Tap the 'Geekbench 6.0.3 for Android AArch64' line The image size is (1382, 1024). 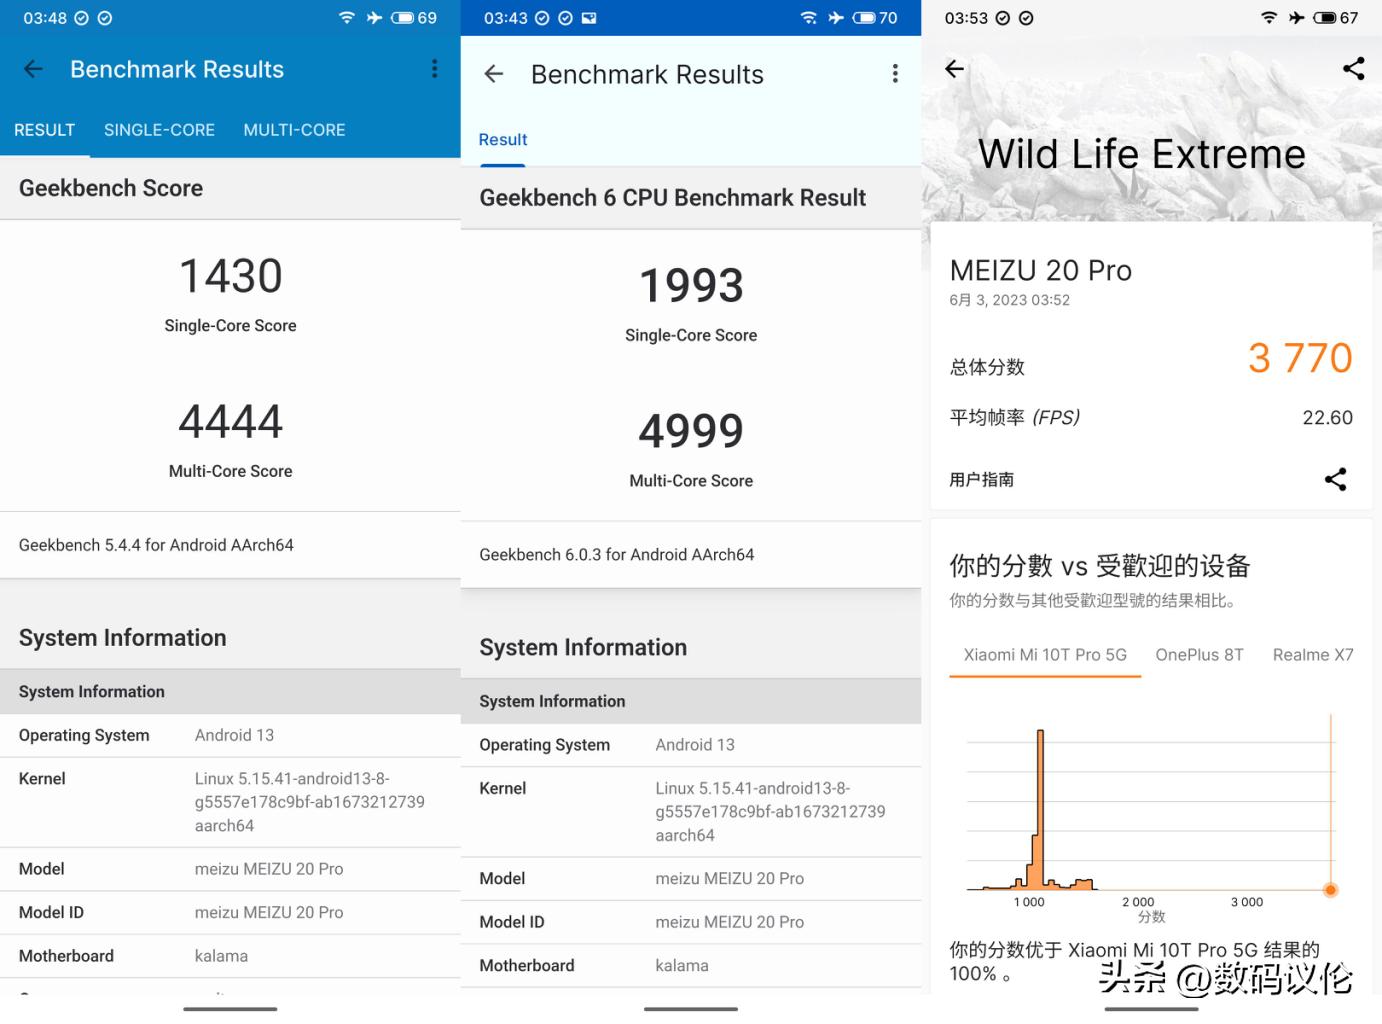(617, 555)
